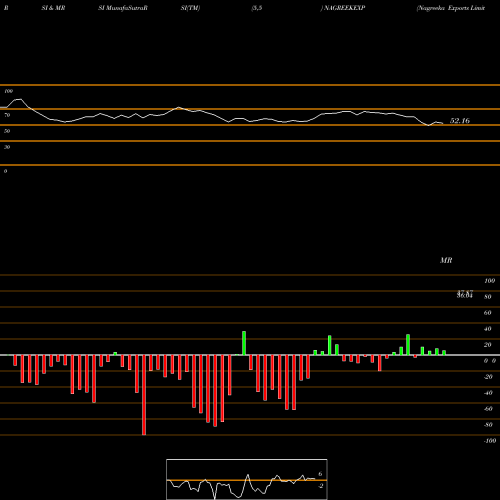Click the 50 level label on the RSI axis
Screen dimensions: 500x500
(x=7, y=131)
